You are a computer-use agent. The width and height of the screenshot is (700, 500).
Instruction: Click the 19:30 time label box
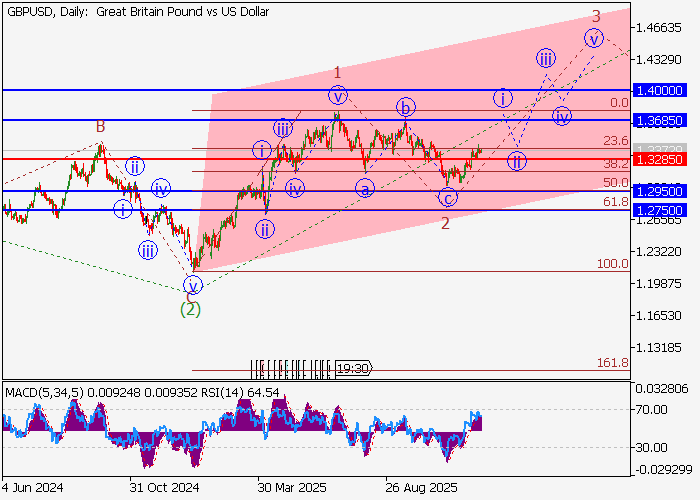pyautogui.click(x=354, y=369)
